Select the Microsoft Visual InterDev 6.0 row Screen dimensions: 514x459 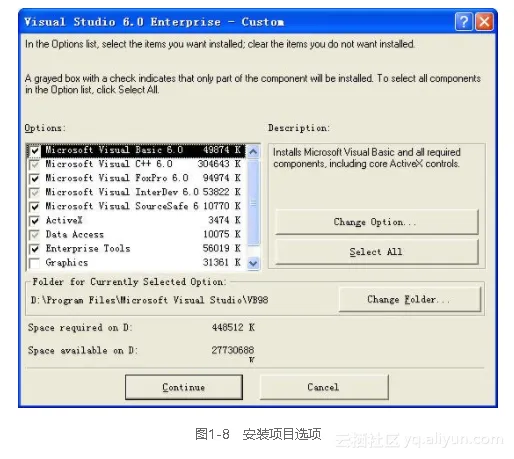[137, 192]
